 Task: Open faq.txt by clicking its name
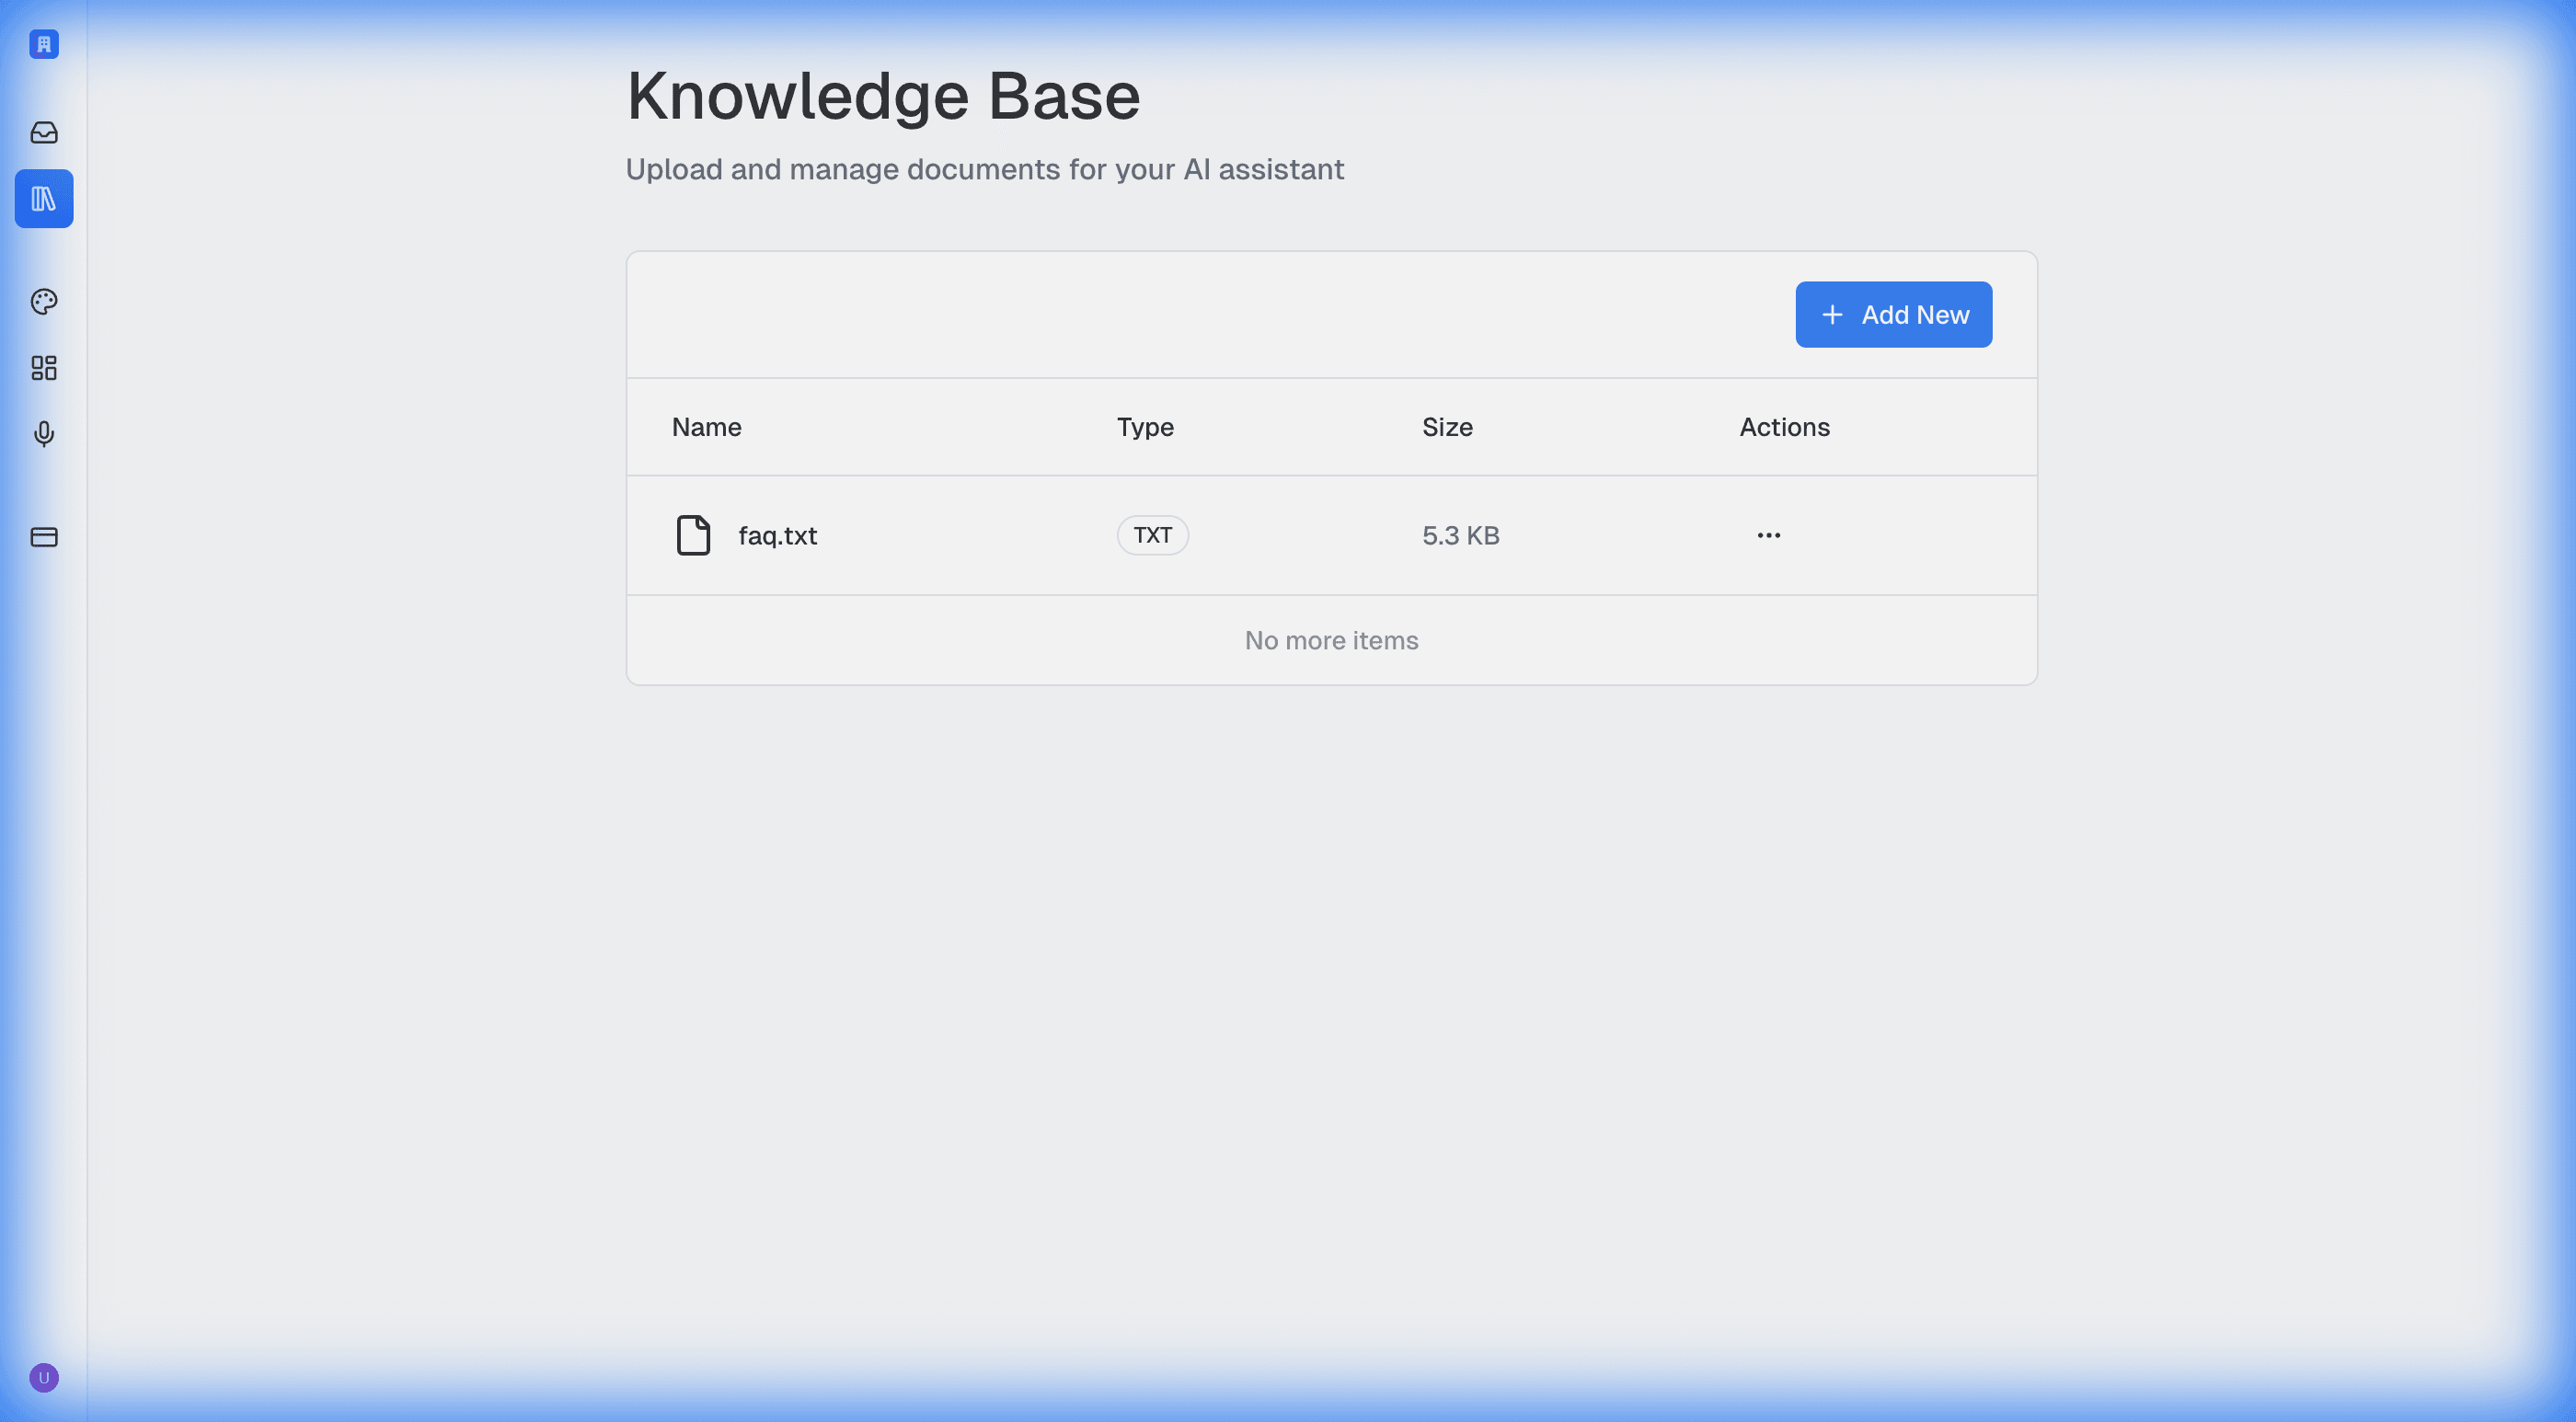click(x=777, y=535)
